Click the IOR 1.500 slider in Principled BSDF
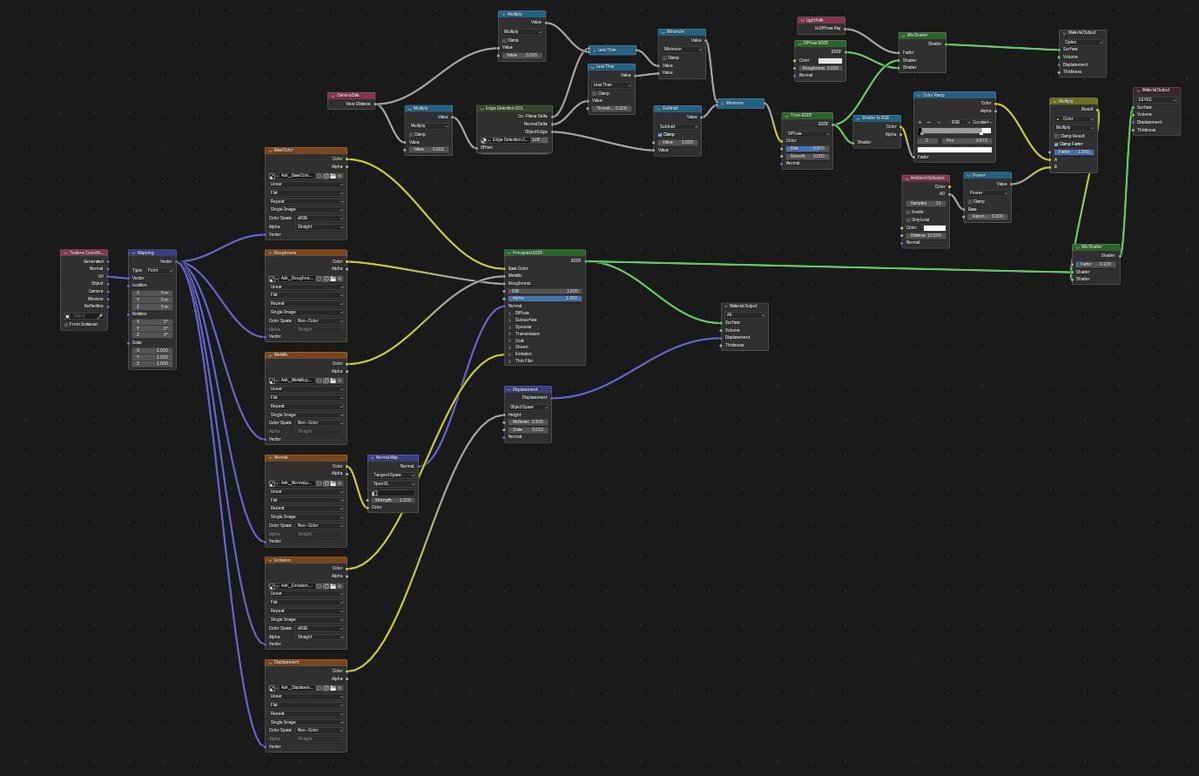 click(x=544, y=291)
